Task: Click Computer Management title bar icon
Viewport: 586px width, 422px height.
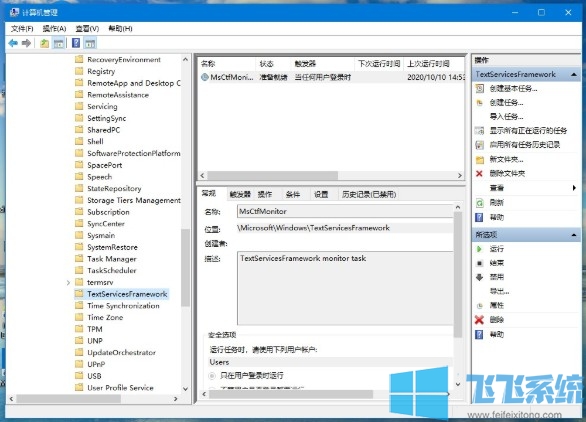Action: 14,12
